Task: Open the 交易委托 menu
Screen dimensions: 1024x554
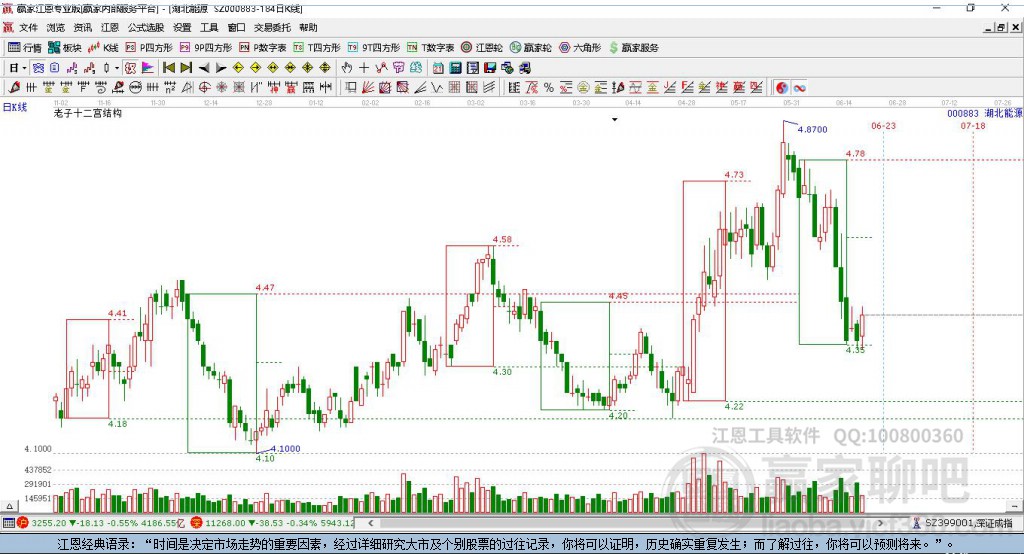Action: (272, 27)
